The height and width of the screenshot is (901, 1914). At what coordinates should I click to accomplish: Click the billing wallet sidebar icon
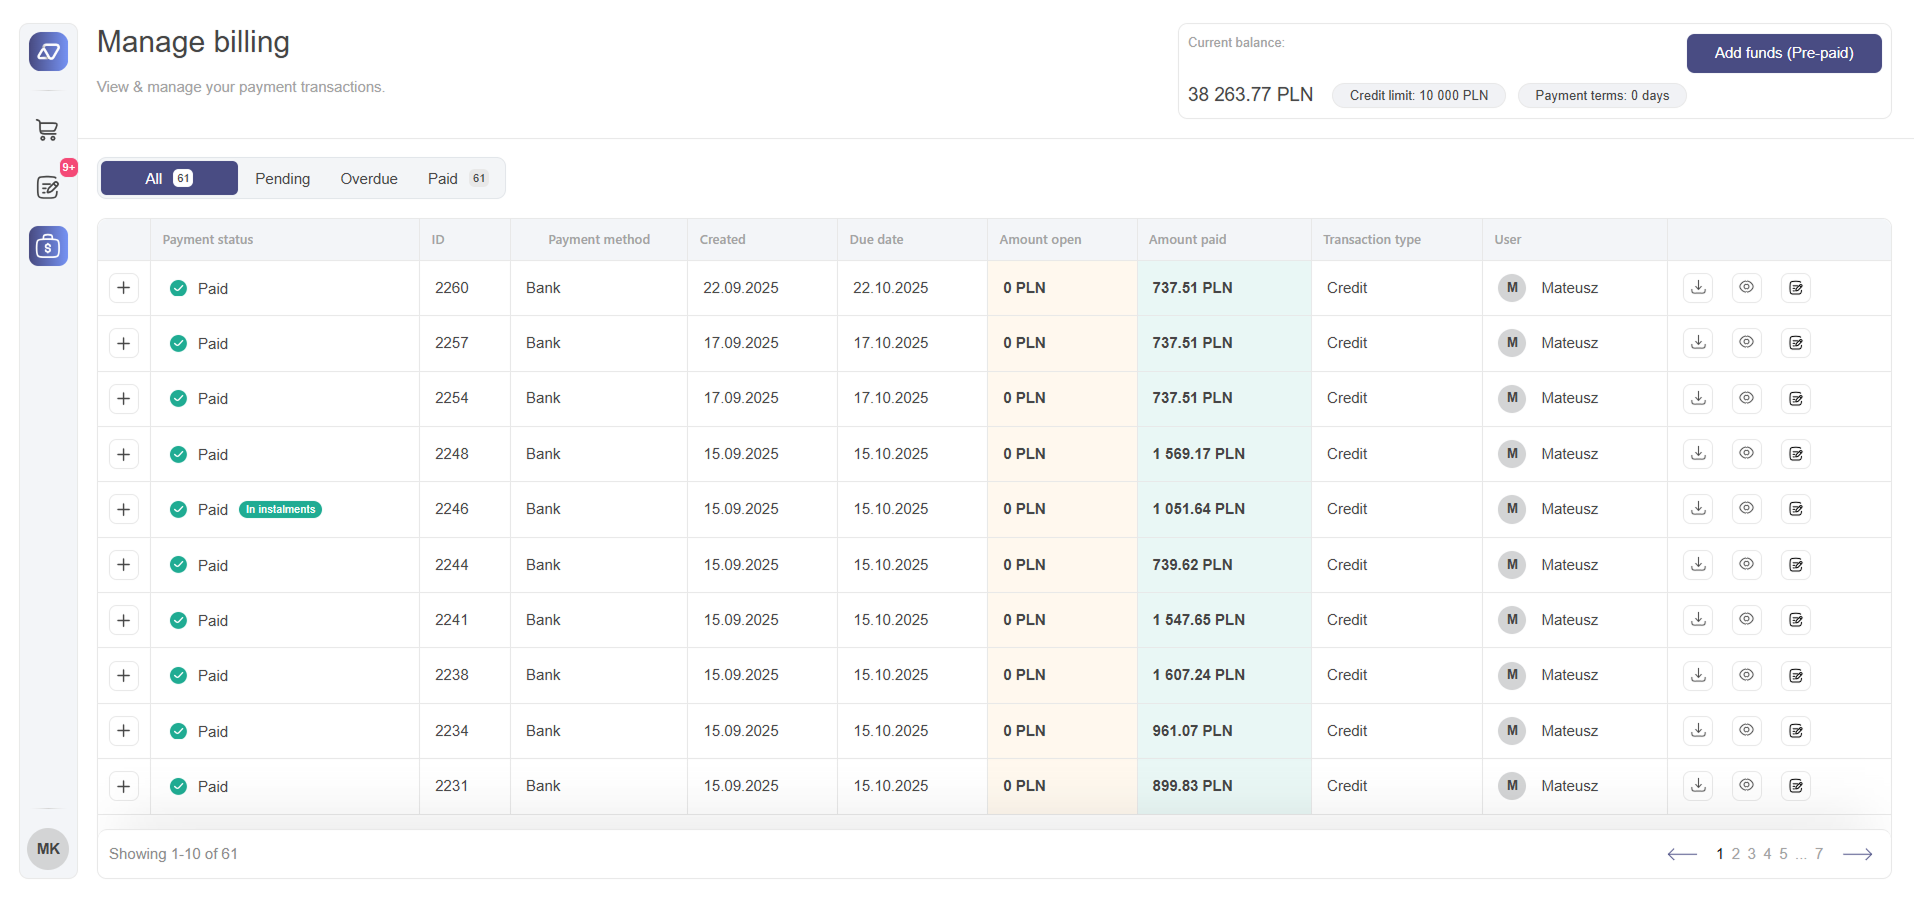coord(48,246)
